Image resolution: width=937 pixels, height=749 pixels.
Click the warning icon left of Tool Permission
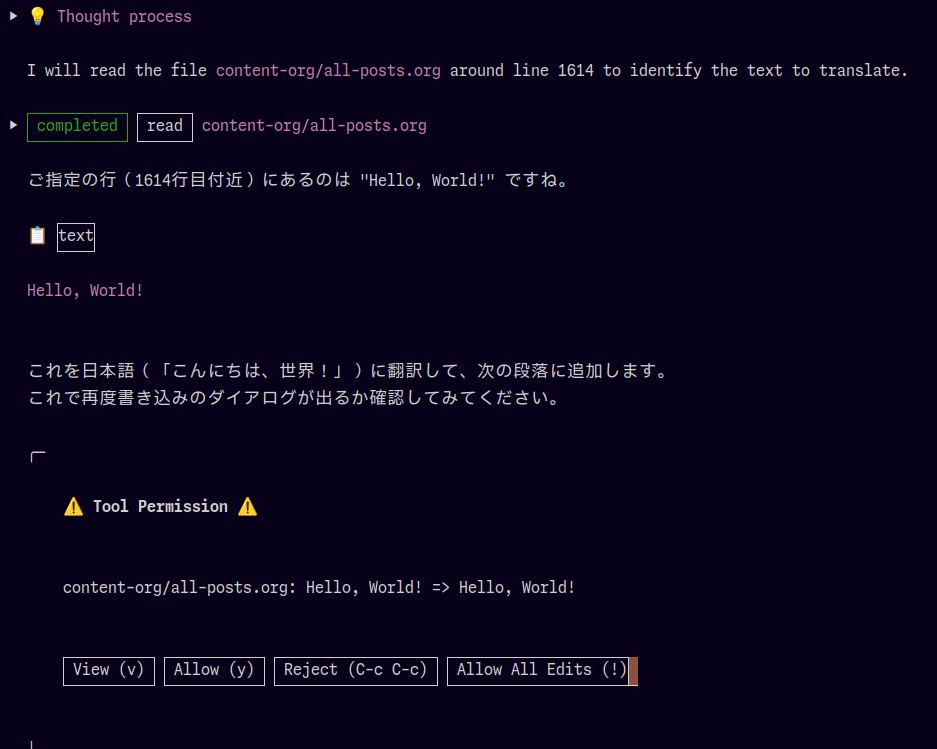click(x=73, y=506)
